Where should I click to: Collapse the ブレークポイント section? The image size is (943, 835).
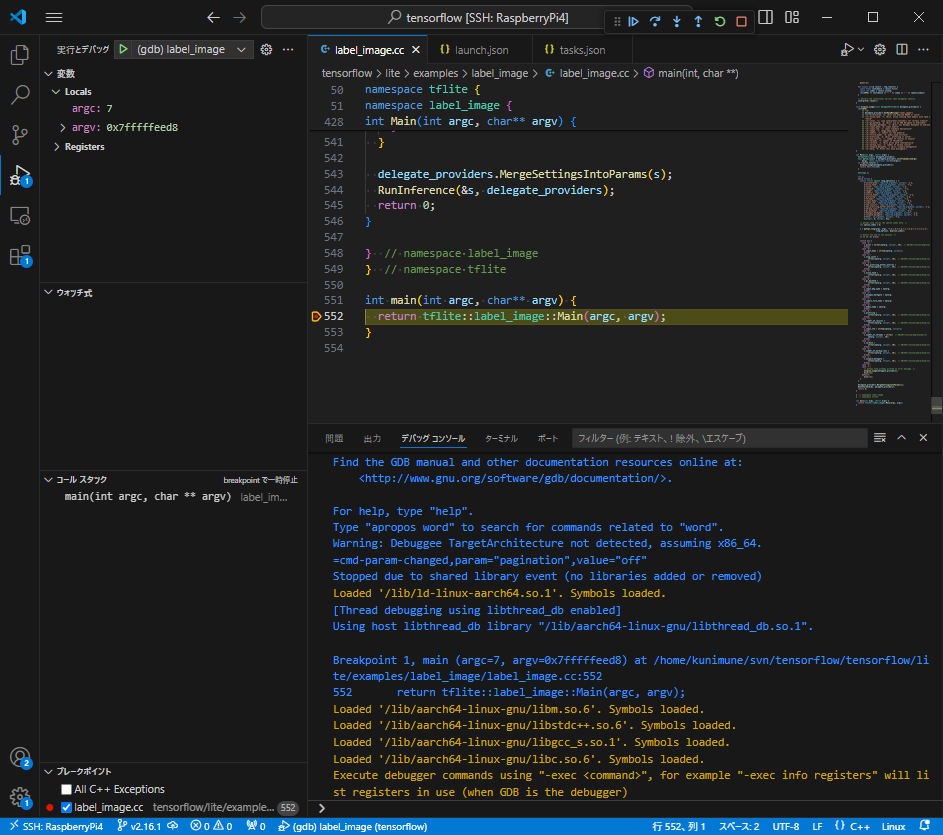[x=49, y=771]
